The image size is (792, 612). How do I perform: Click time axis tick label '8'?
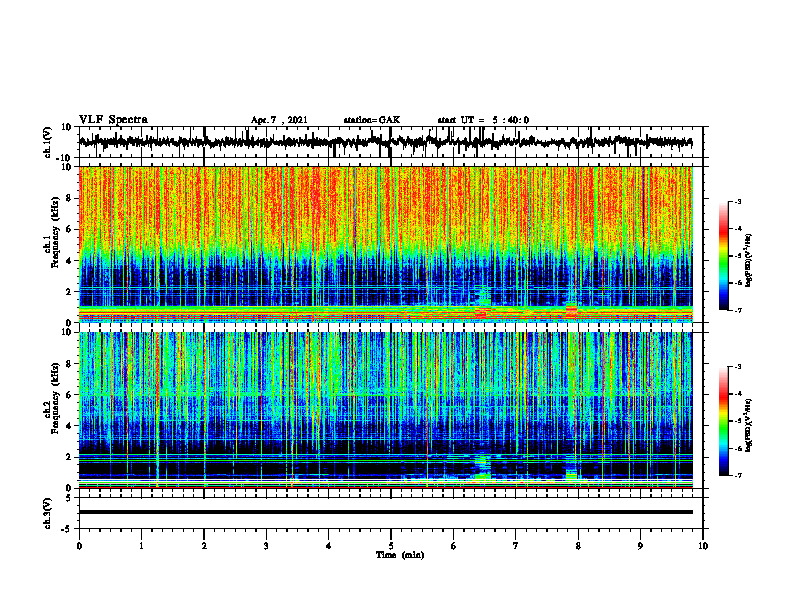578,546
